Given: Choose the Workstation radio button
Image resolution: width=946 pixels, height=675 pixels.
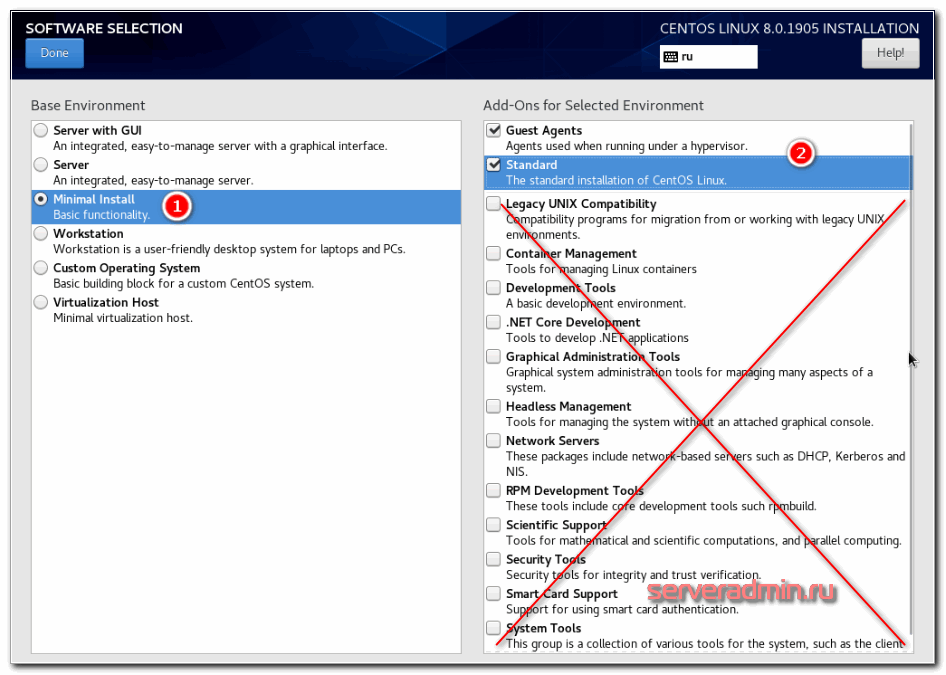Looking at the screenshot, I should (40, 233).
